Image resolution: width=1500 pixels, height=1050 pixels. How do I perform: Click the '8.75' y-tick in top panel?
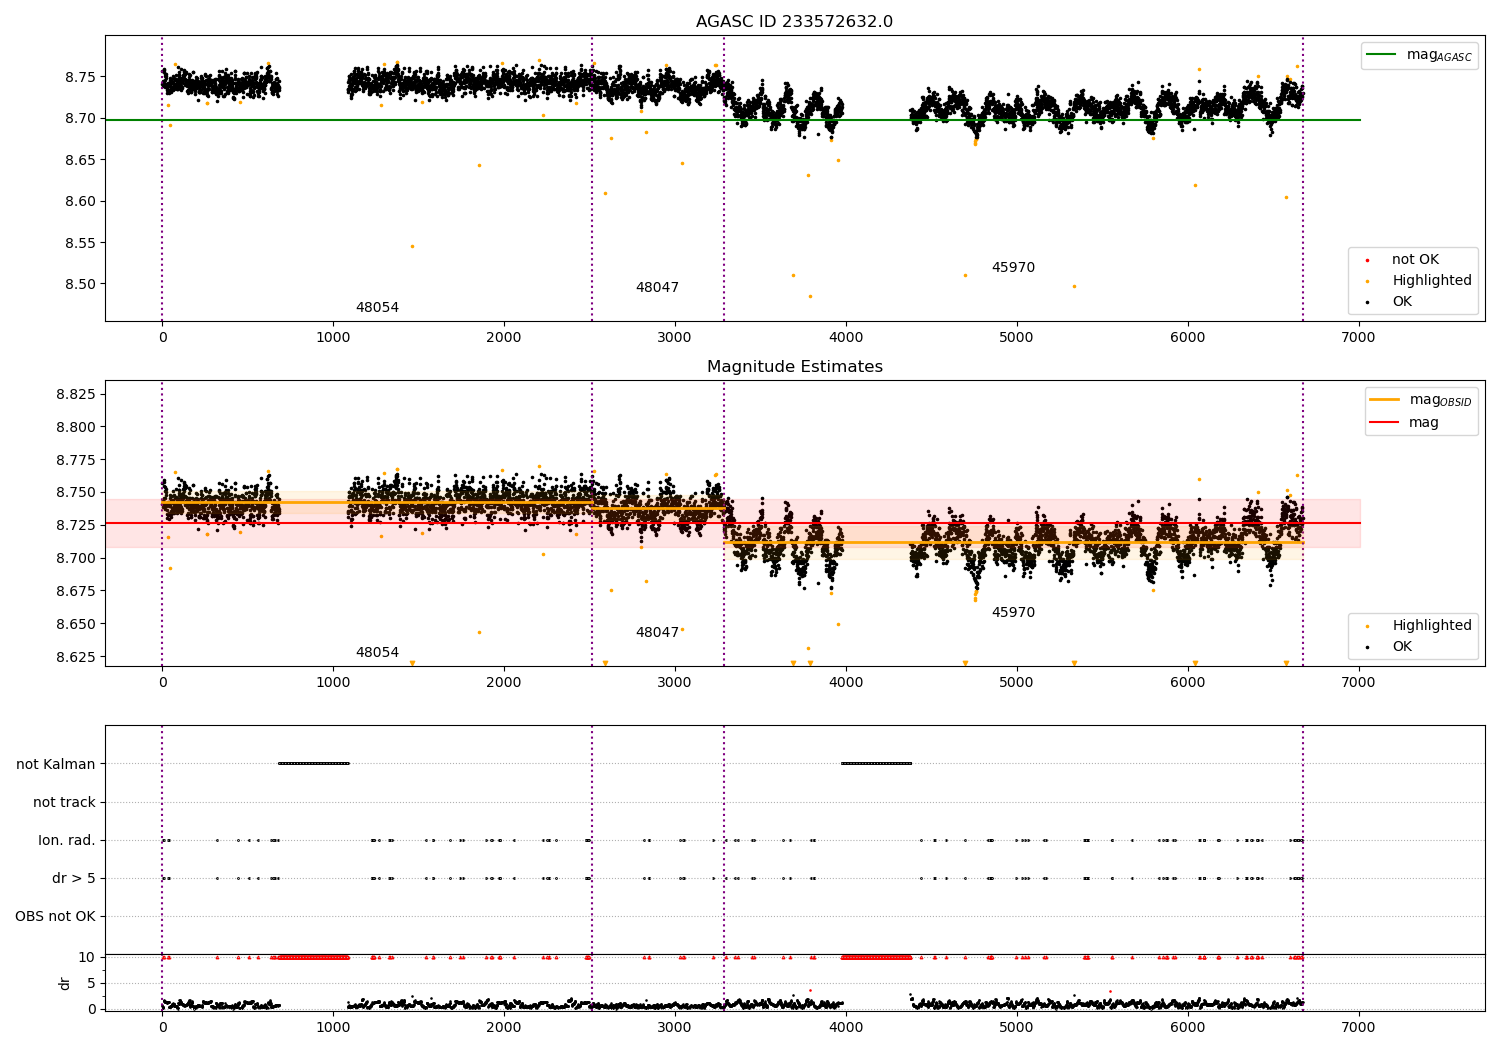click(x=81, y=77)
